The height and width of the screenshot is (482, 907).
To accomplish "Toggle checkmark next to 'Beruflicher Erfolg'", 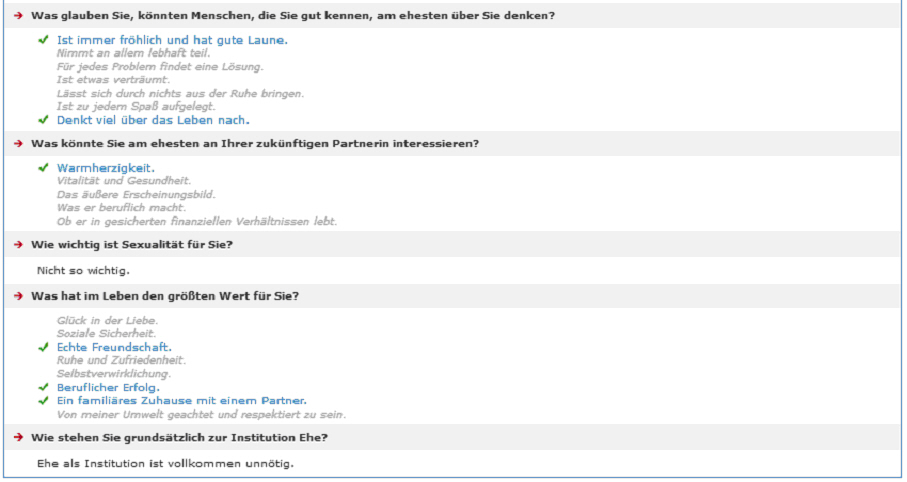I will tap(43, 387).
